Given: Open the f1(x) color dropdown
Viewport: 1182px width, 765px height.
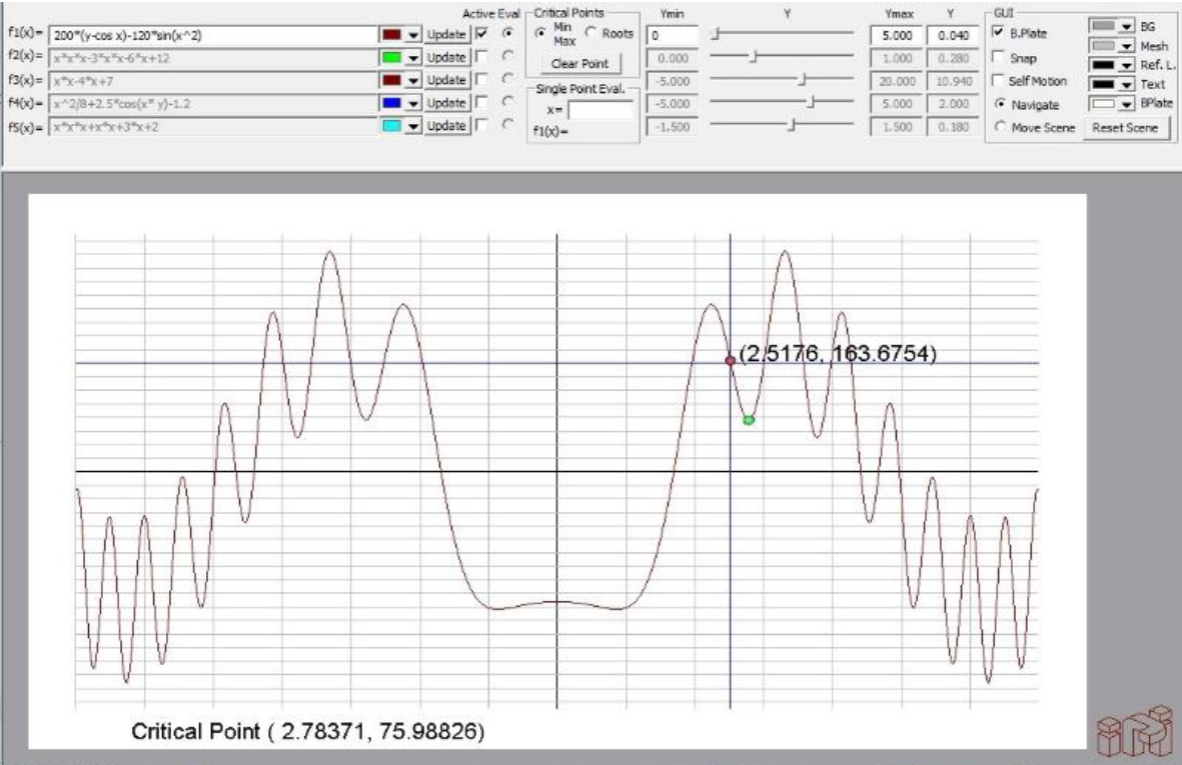Looking at the screenshot, I should 413,34.
